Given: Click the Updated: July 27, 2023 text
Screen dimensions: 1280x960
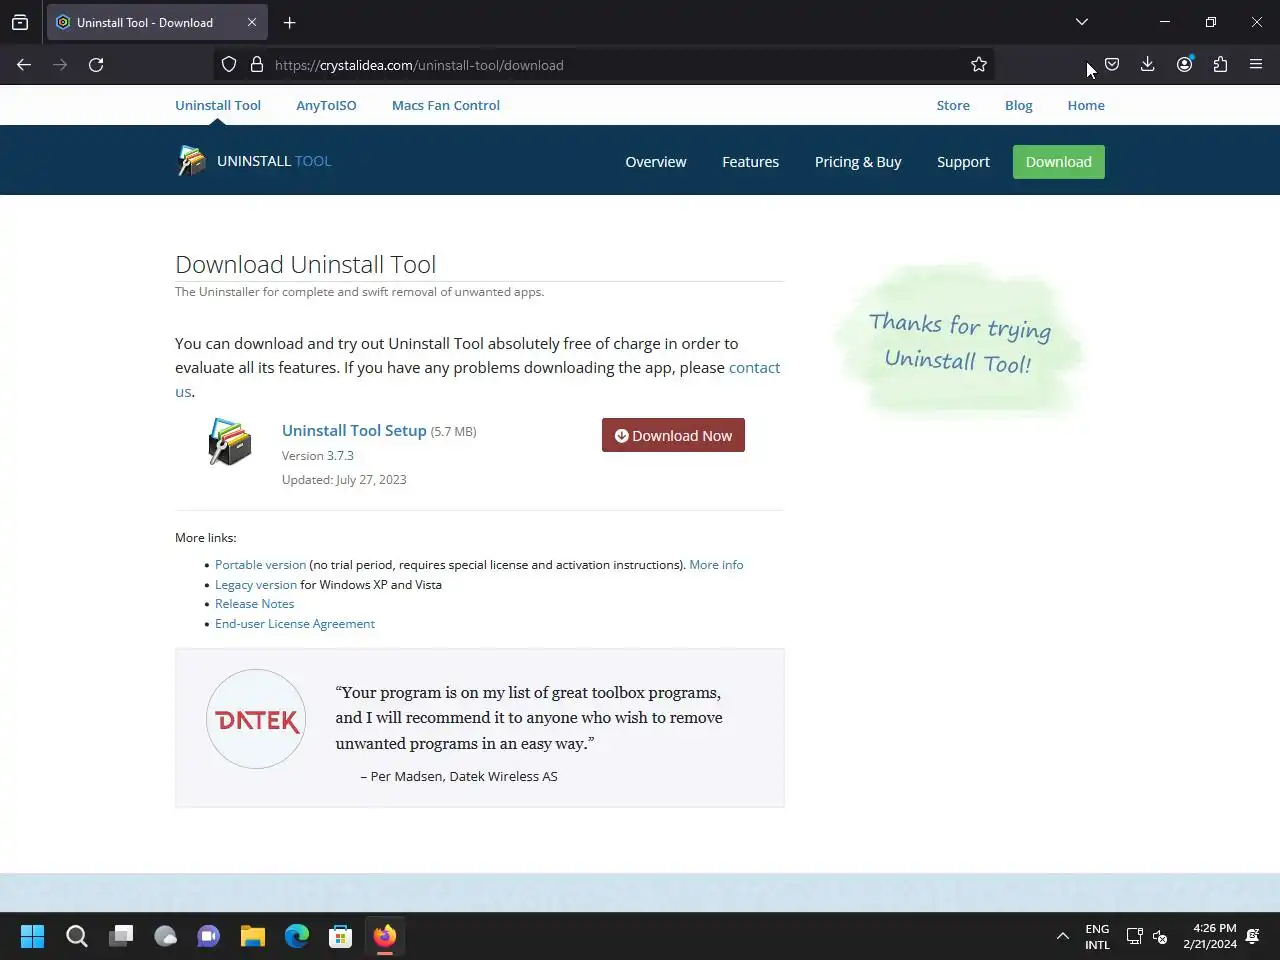Looking at the screenshot, I should click(344, 480).
